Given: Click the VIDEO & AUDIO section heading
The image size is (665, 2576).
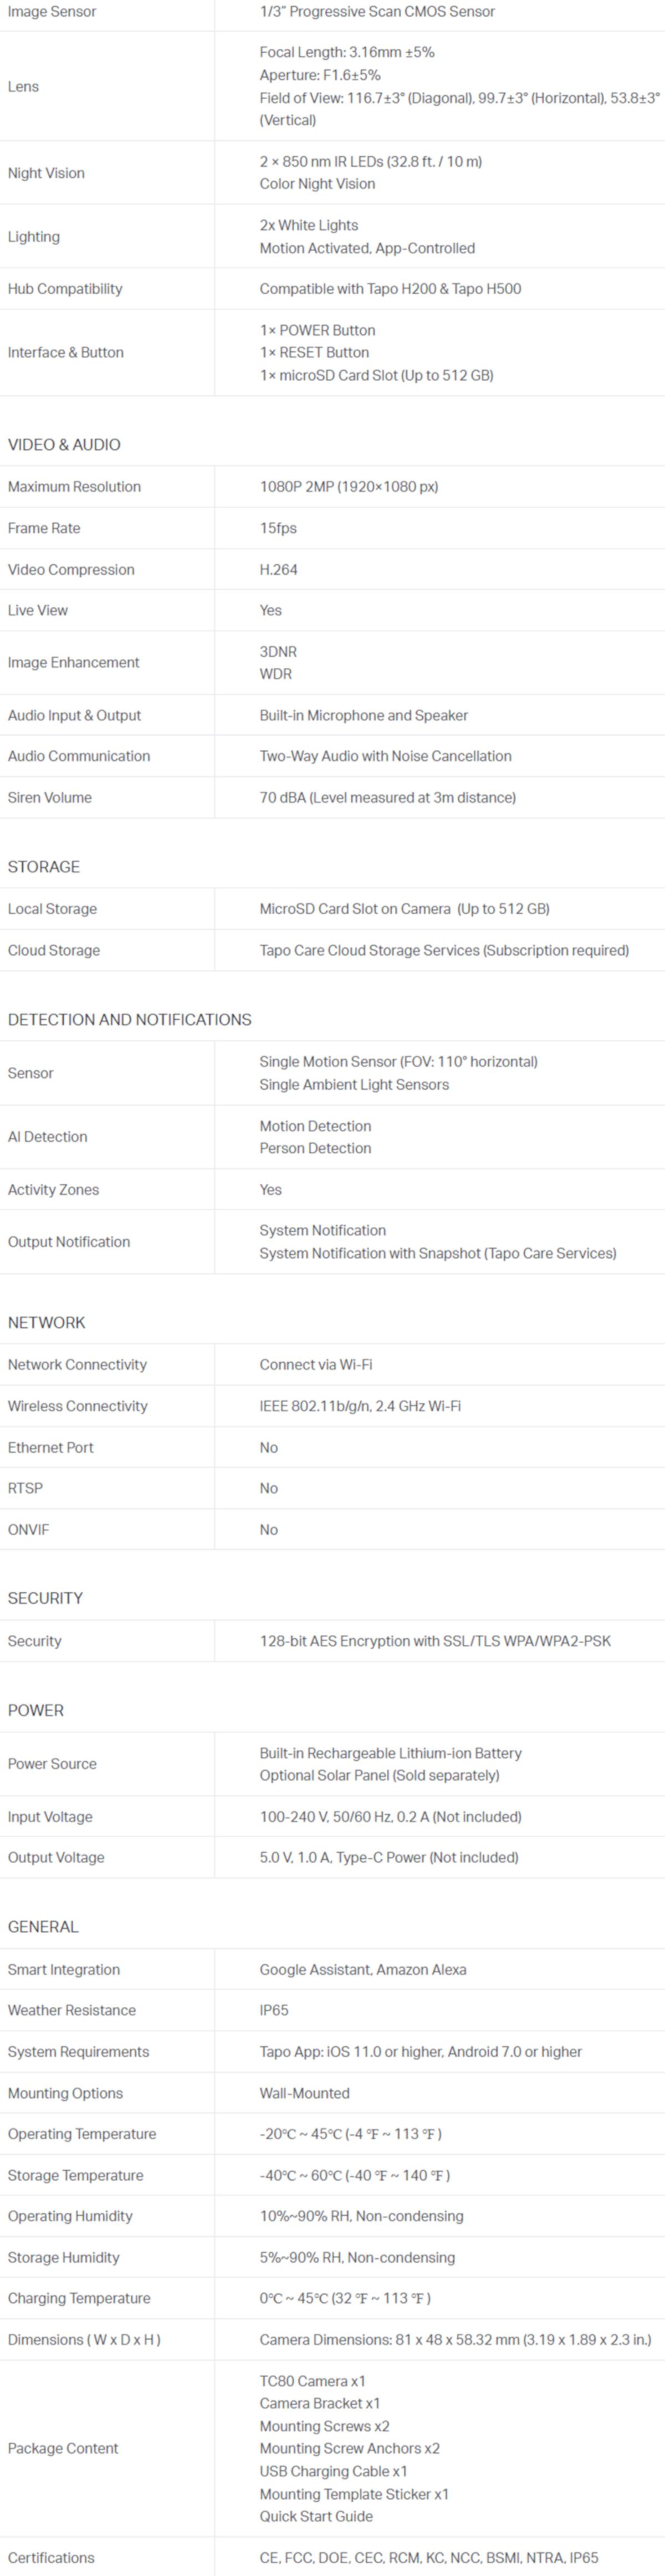Looking at the screenshot, I should pos(64,445).
